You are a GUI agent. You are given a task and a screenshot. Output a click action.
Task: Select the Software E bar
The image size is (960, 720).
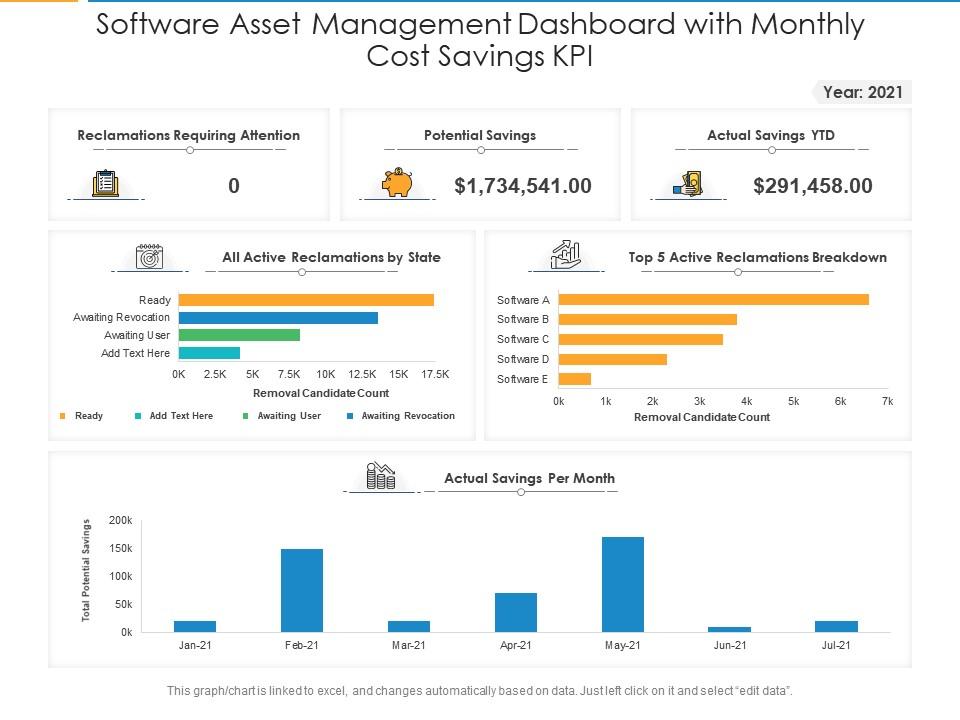click(574, 379)
